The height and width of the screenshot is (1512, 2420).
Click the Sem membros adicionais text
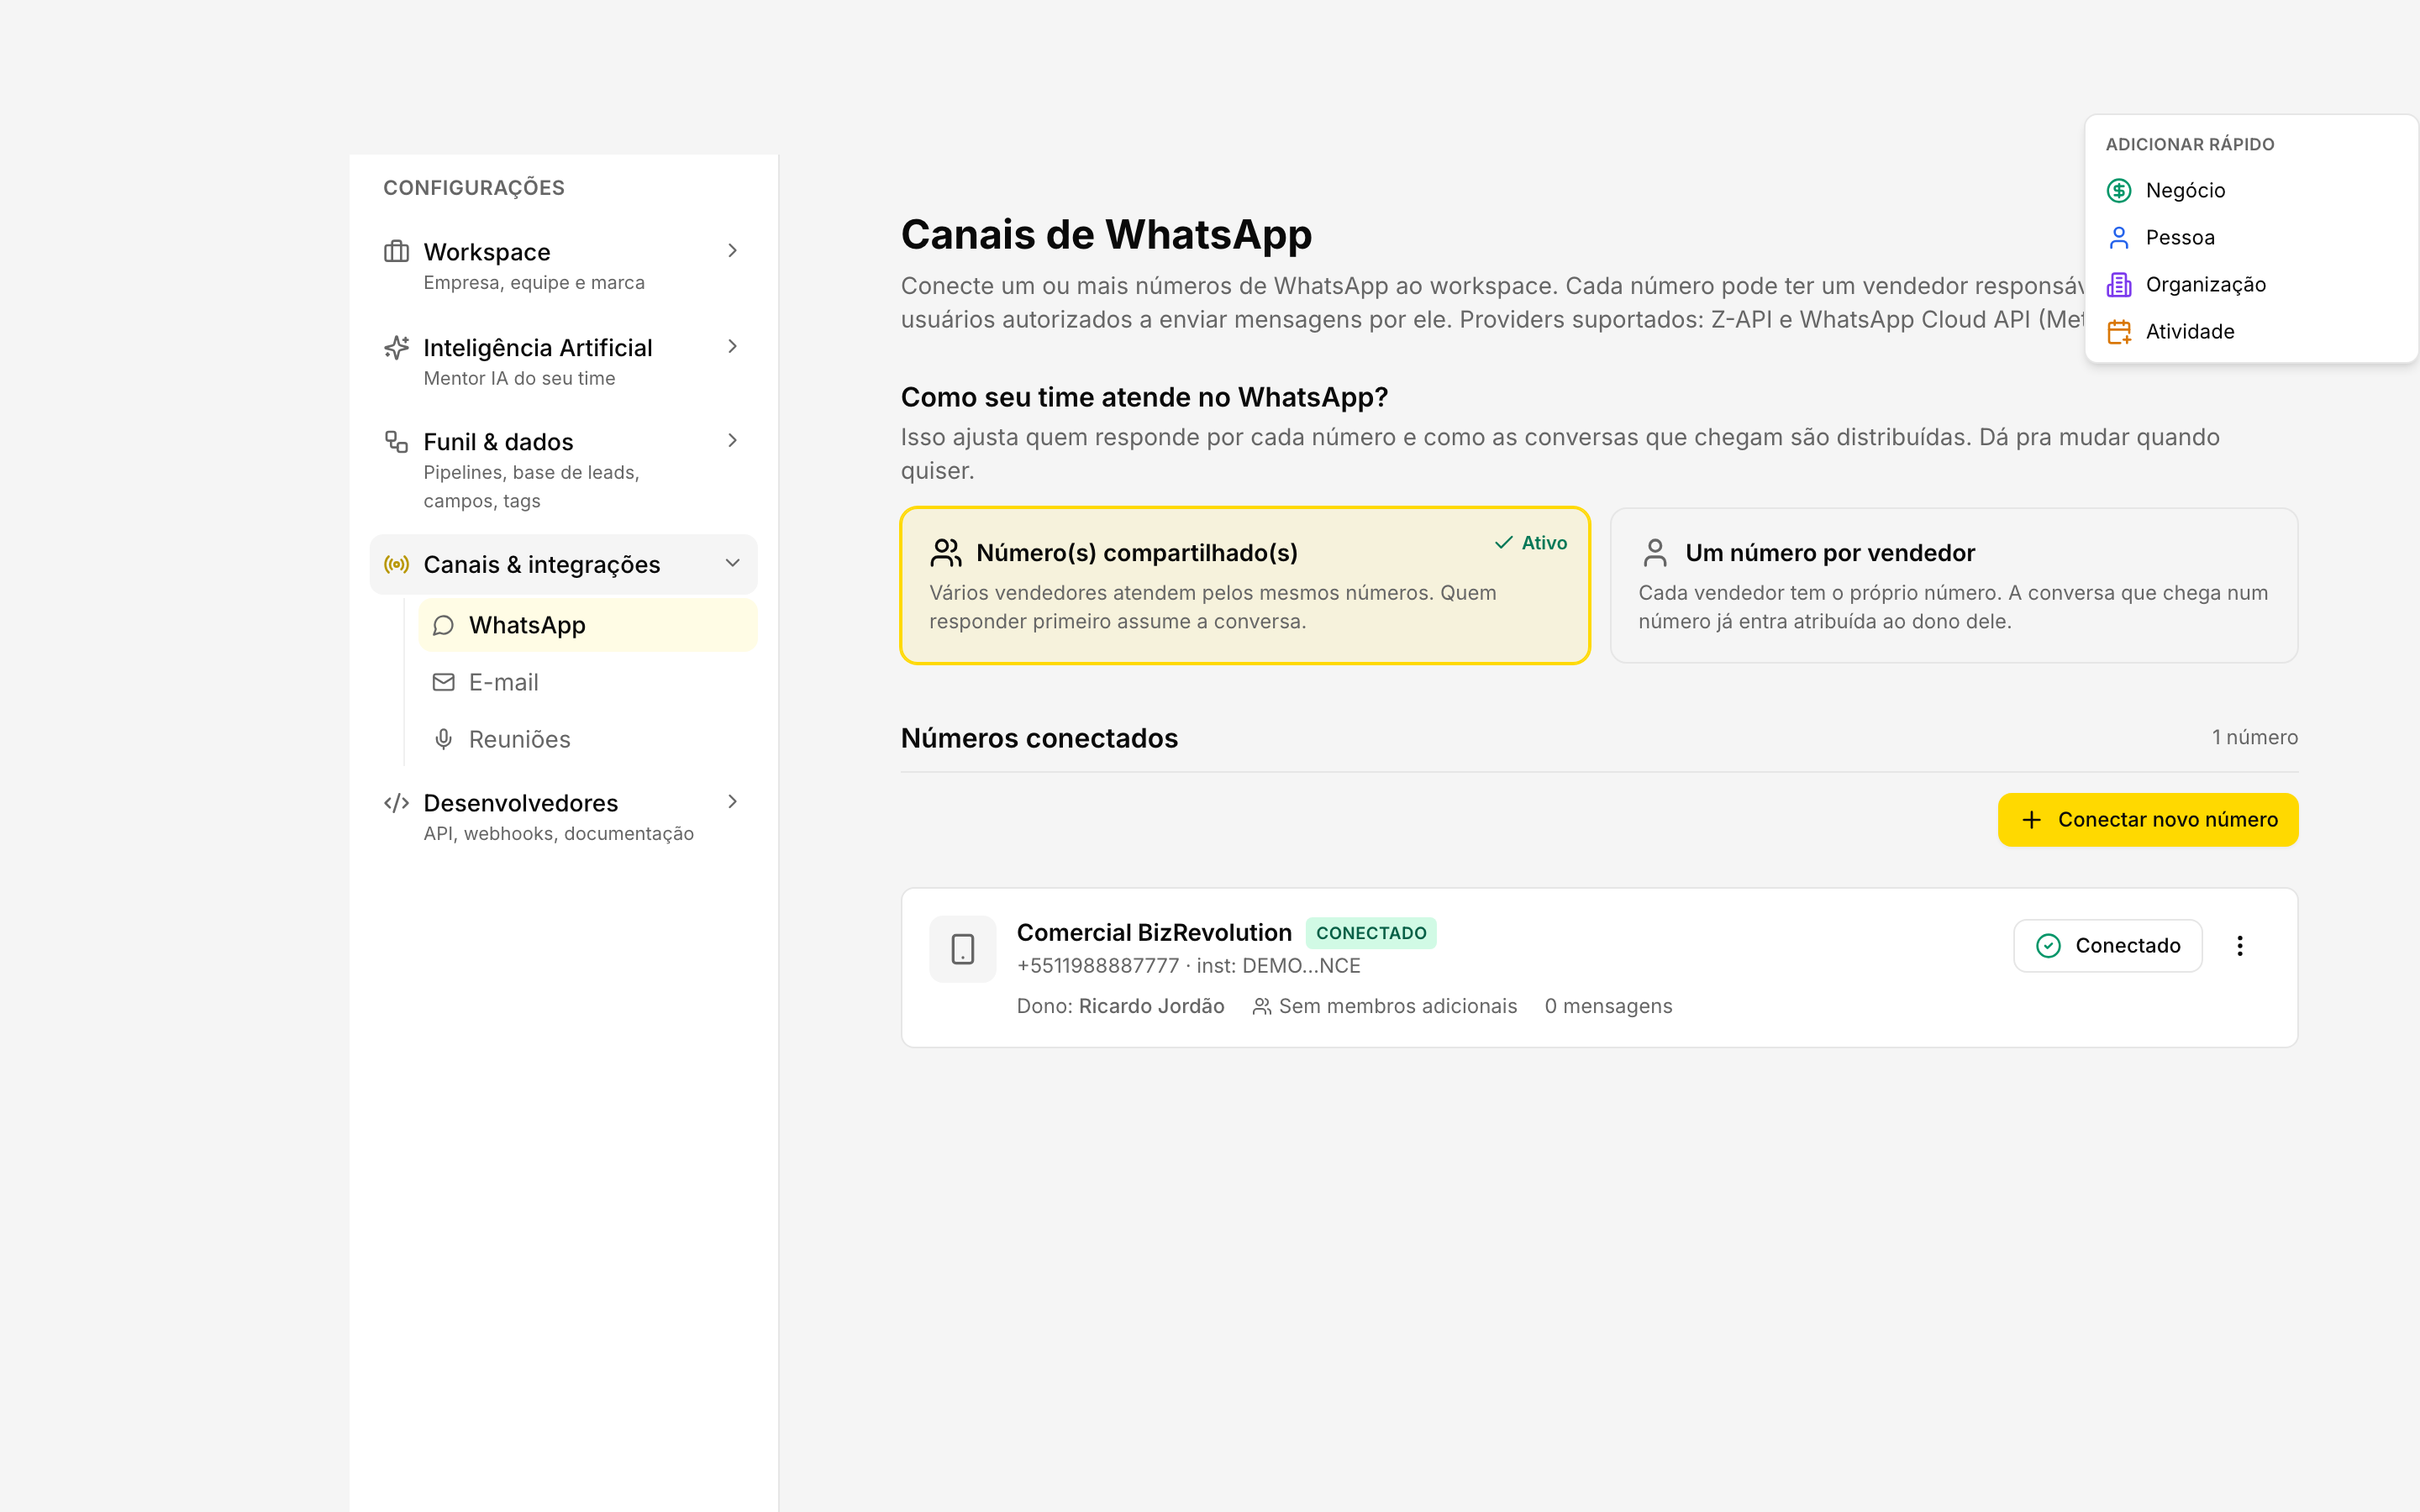[x=1397, y=1006]
